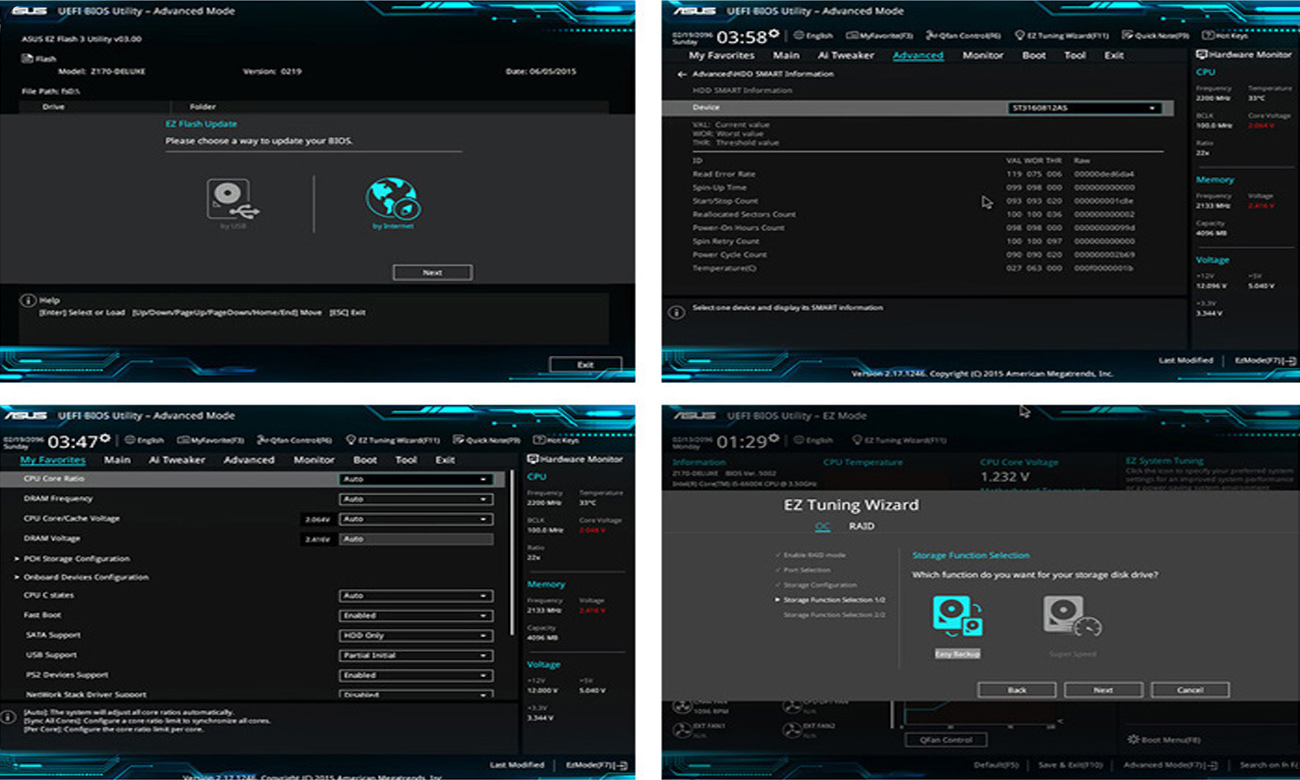Open USB Support dropdown showing Partial Initial
Image resolution: width=1300 pixels, height=780 pixels.
point(416,655)
